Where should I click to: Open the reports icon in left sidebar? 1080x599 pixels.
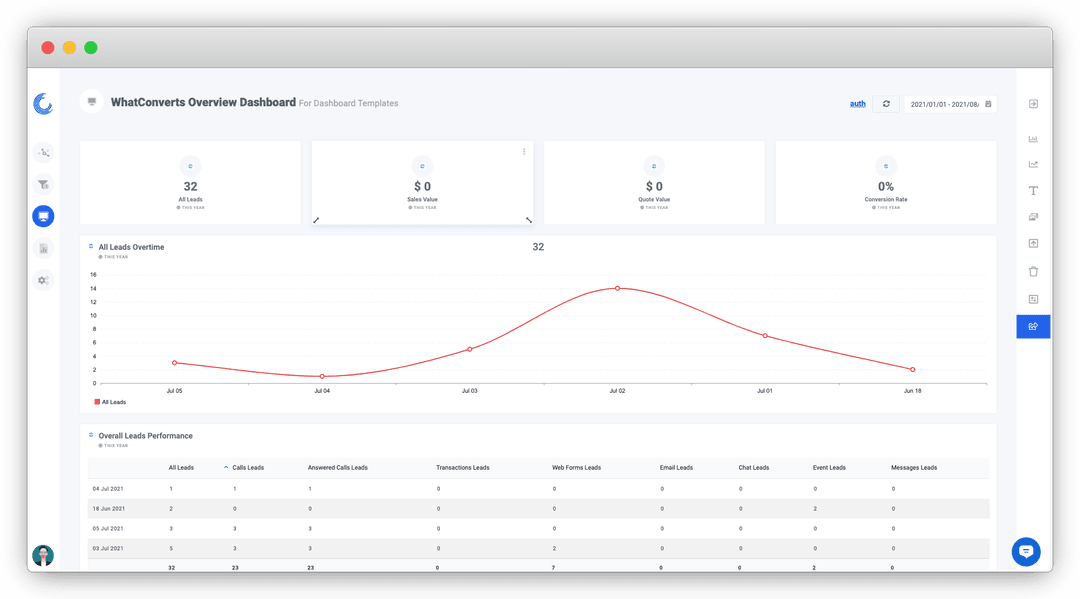(x=43, y=249)
